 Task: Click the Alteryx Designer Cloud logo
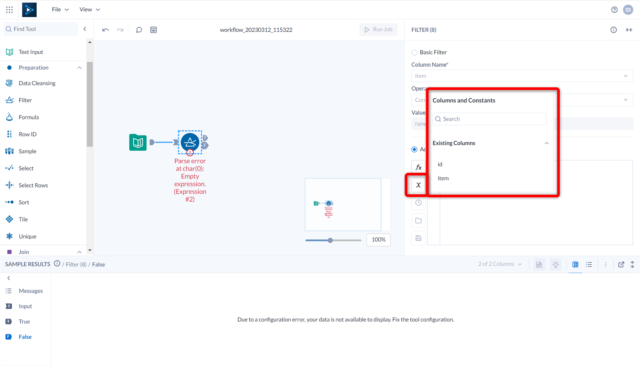(29, 9)
